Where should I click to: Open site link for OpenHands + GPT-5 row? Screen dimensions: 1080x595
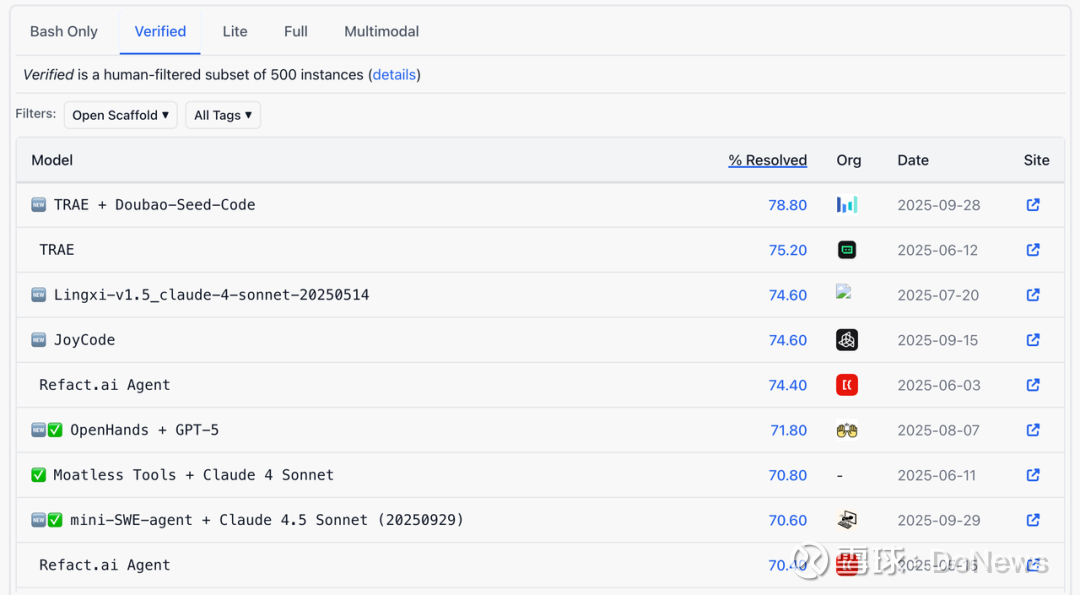point(1032,430)
